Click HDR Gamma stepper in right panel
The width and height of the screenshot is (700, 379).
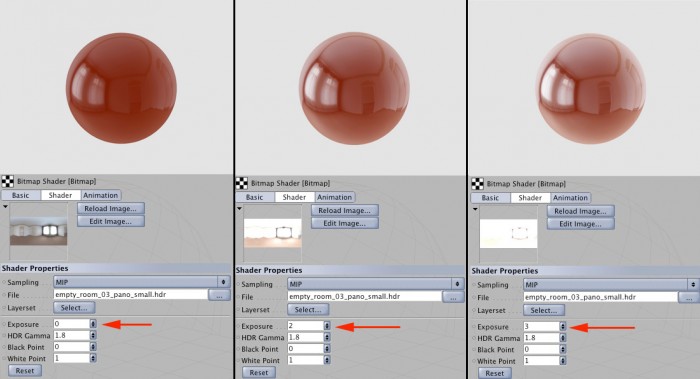(562, 338)
